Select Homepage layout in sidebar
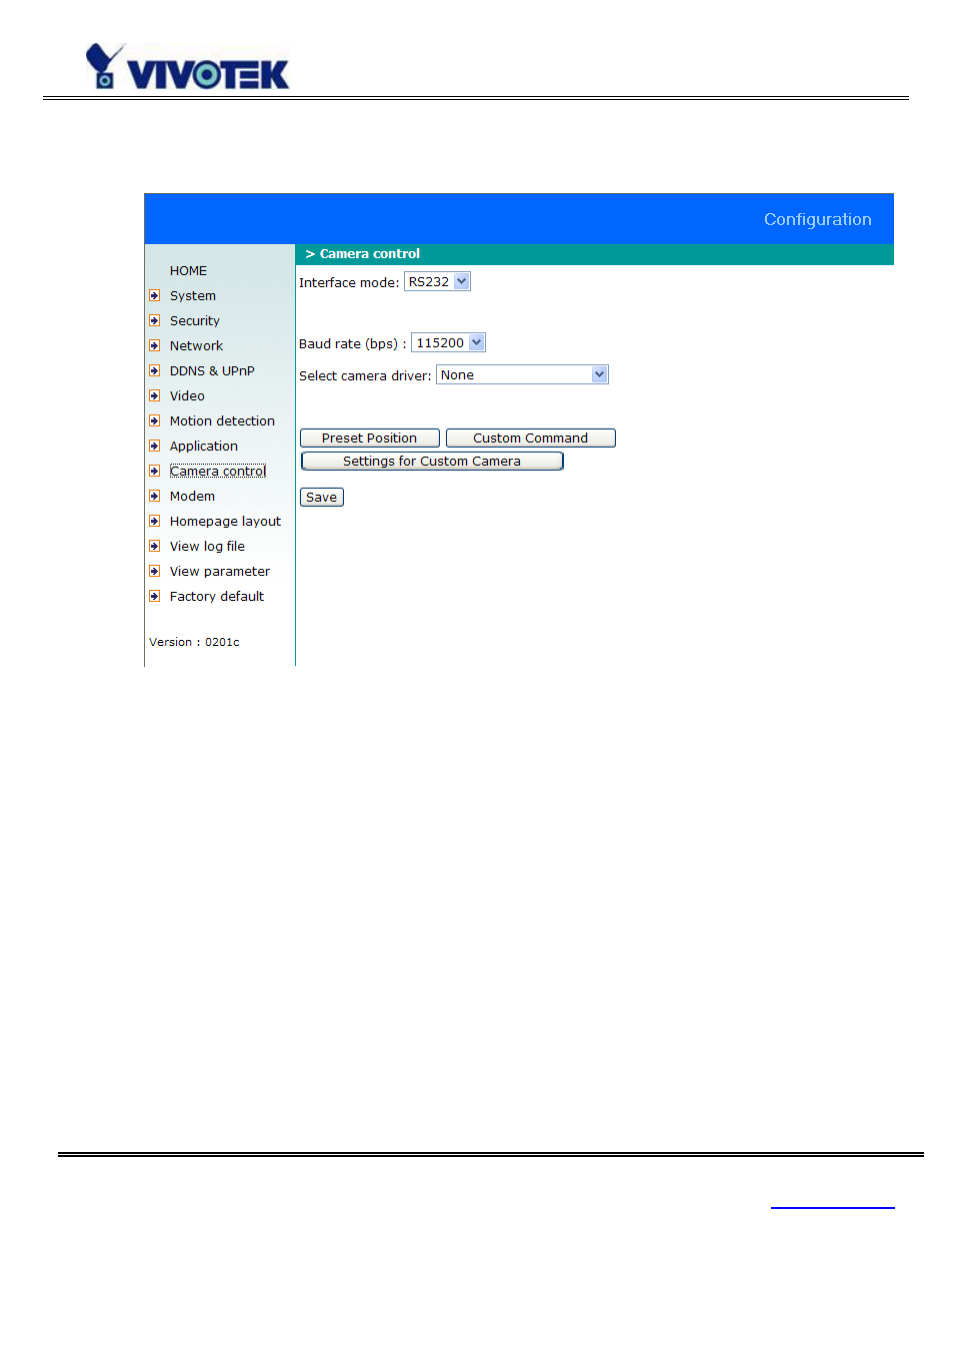Viewport: 954px width, 1350px height. pyautogui.click(x=225, y=521)
